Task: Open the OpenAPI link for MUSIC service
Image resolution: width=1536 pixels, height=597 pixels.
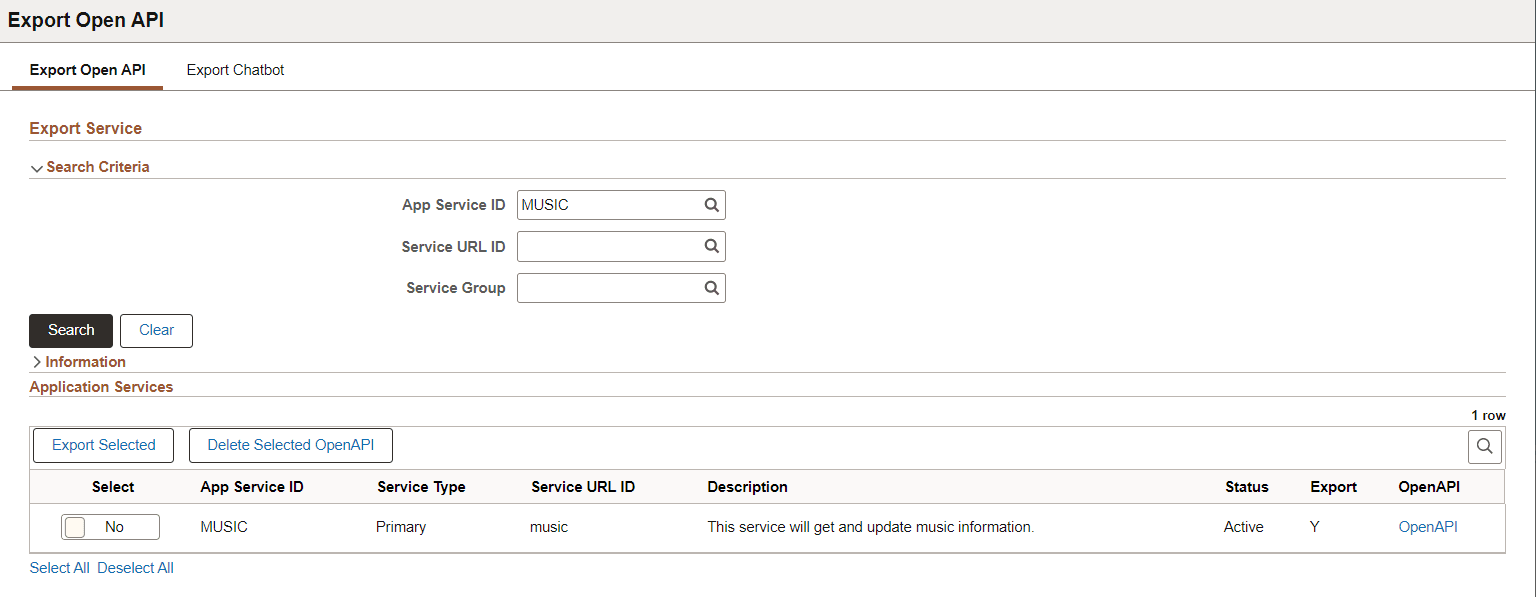Action: [x=1428, y=526]
